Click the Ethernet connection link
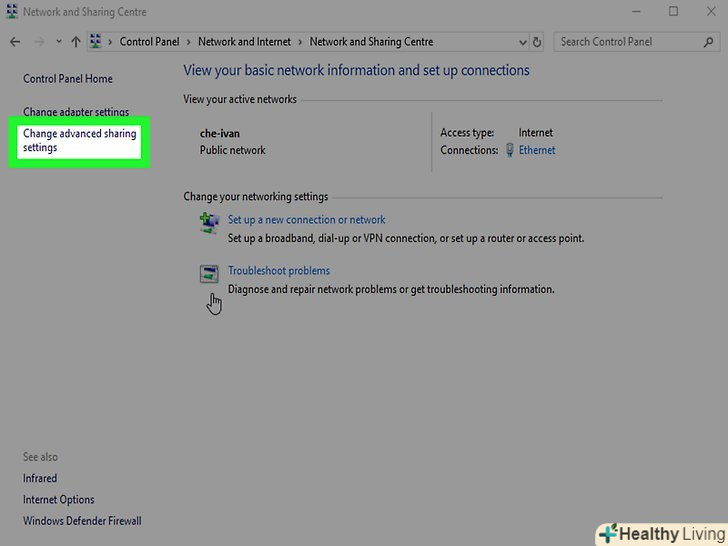728x546 pixels. [x=537, y=150]
